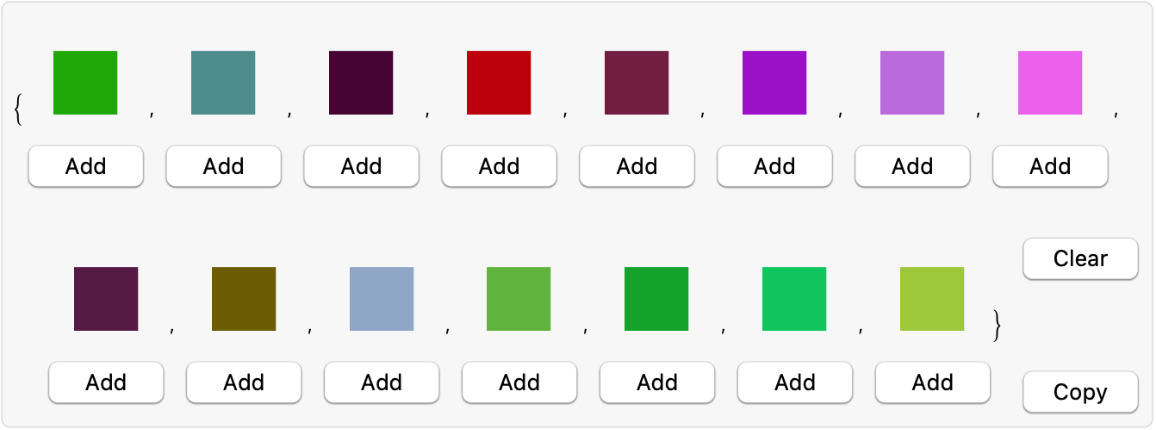Hit Add beneath the light lavender swatch
This screenshot has height=430, width=1156.
[912, 167]
